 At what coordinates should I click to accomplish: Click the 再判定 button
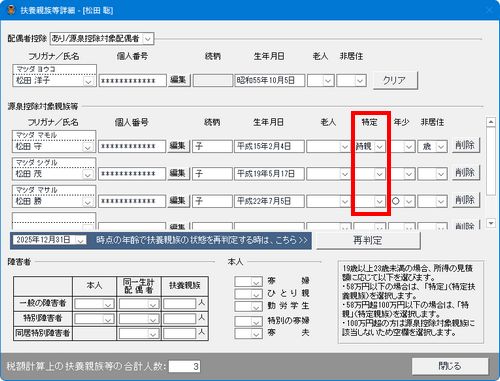tap(368, 240)
